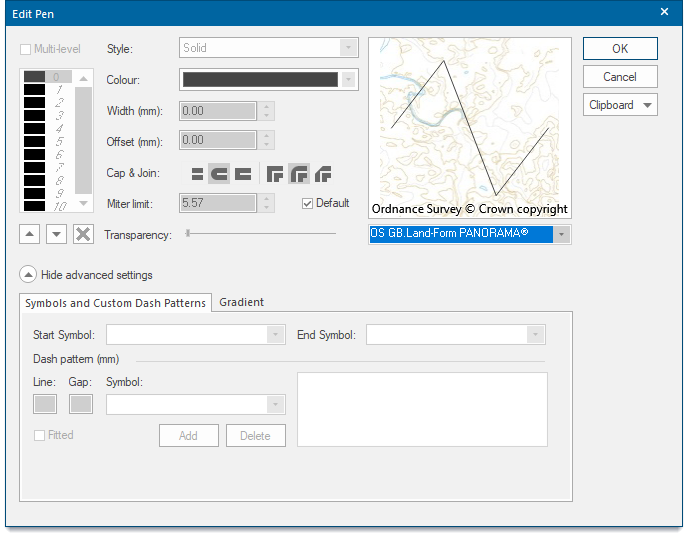The height and width of the screenshot is (538, 689).
Task: Open the Style dropdown showing Solid
Action: click(x=268, y=47)
